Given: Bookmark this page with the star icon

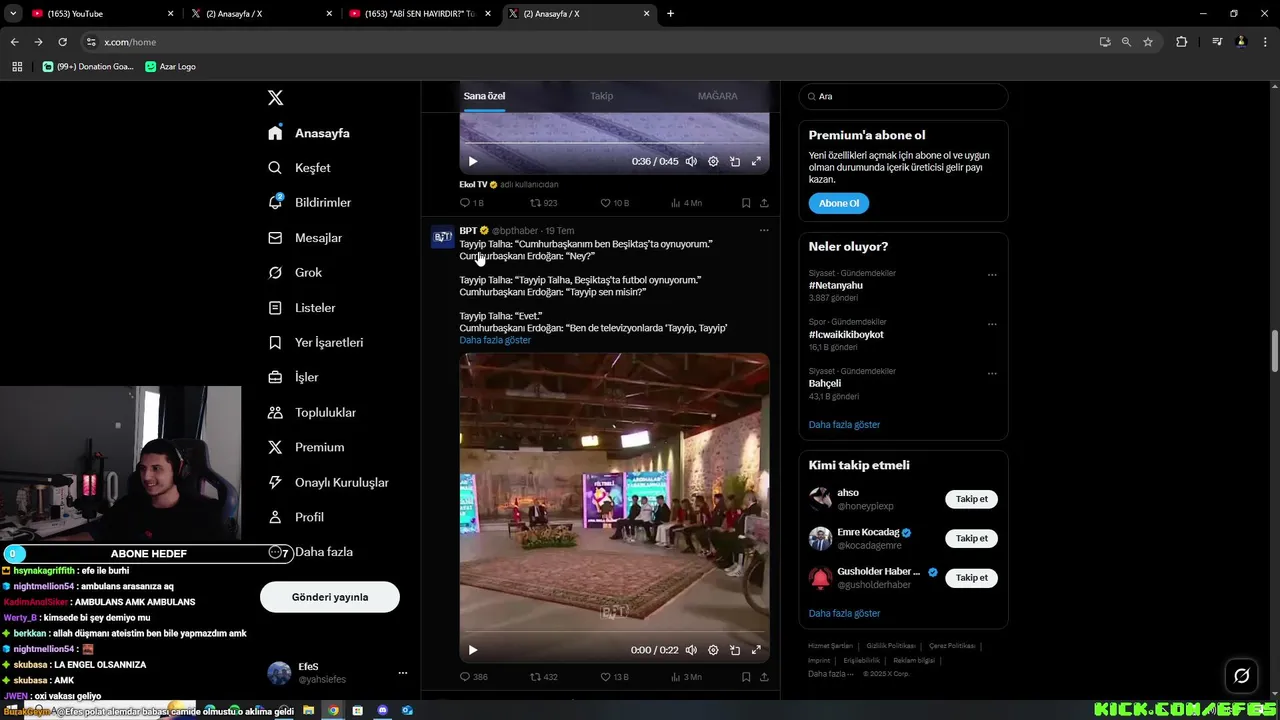Looking at the screenshot, I should pyautogui.click(x=1148, y=42).
